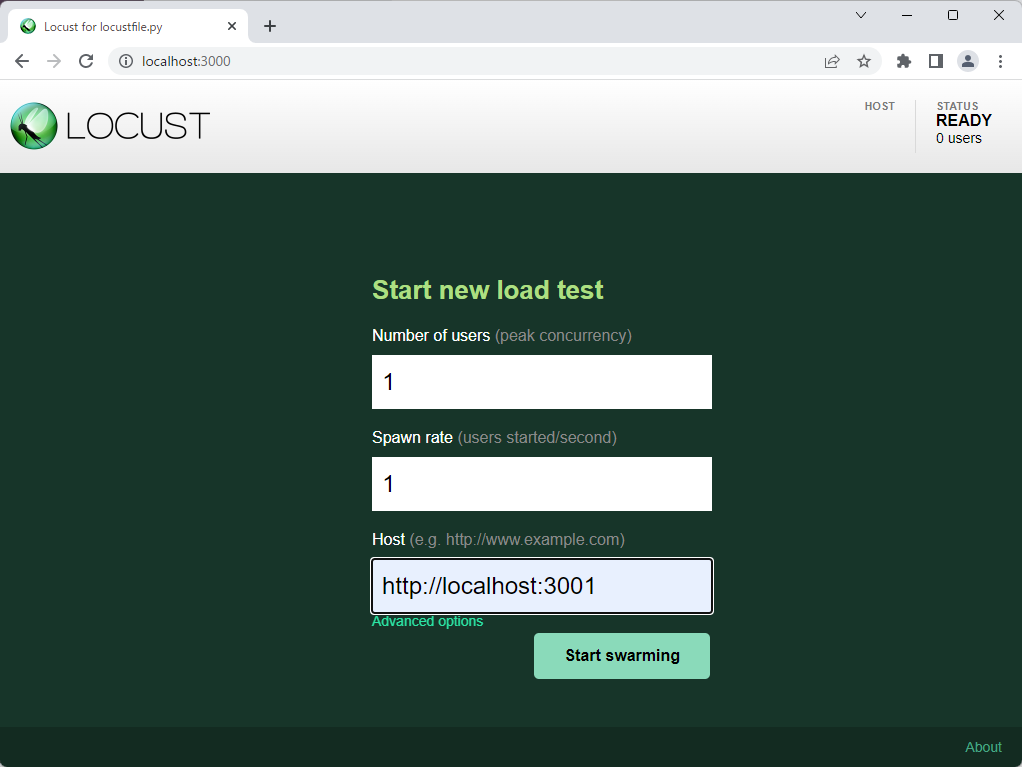The width and height of the screenshot is (1022, 767).
Task: Open the extensions puzzle-piece icon
Action: coord(903,61)
